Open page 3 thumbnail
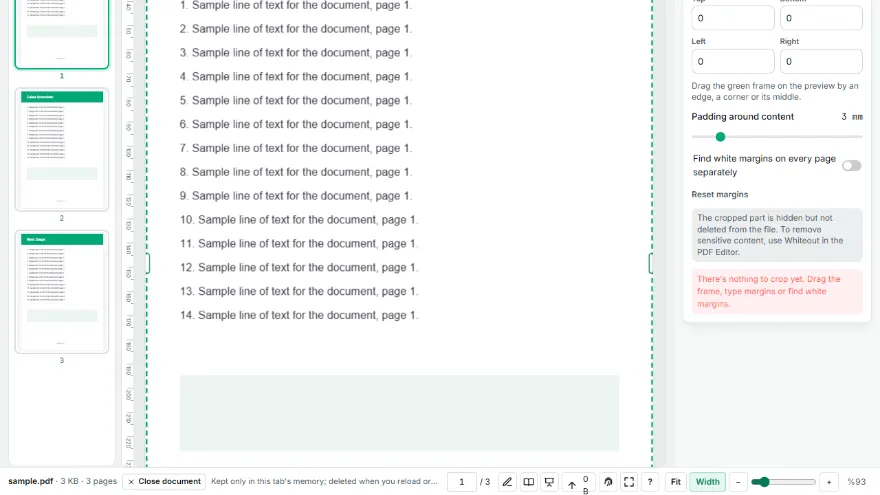 pyautogui.click(x=62, y=292)
